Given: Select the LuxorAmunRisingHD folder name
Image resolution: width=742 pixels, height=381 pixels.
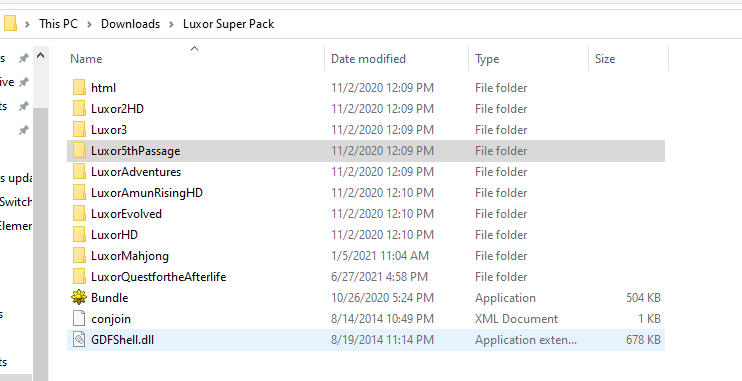Looking at the screenshot, I should [x=147, y=193].
